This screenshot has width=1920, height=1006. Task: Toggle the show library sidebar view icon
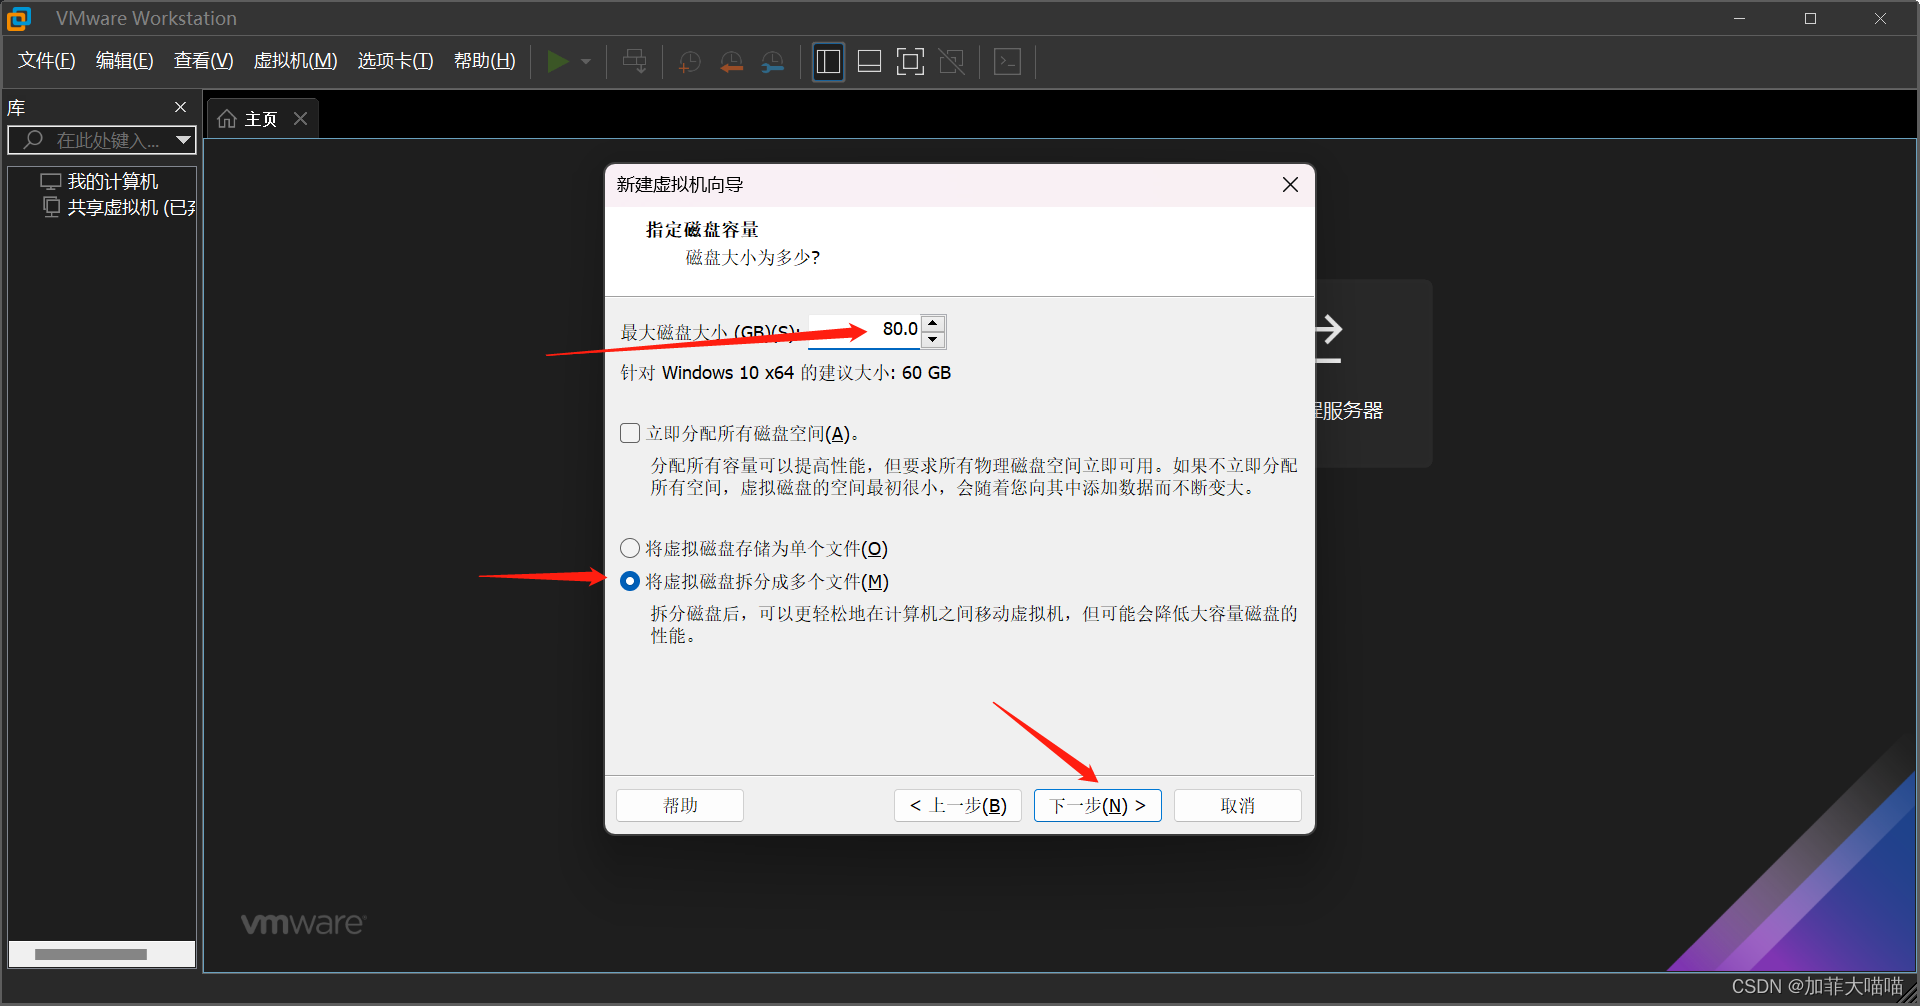828,62
